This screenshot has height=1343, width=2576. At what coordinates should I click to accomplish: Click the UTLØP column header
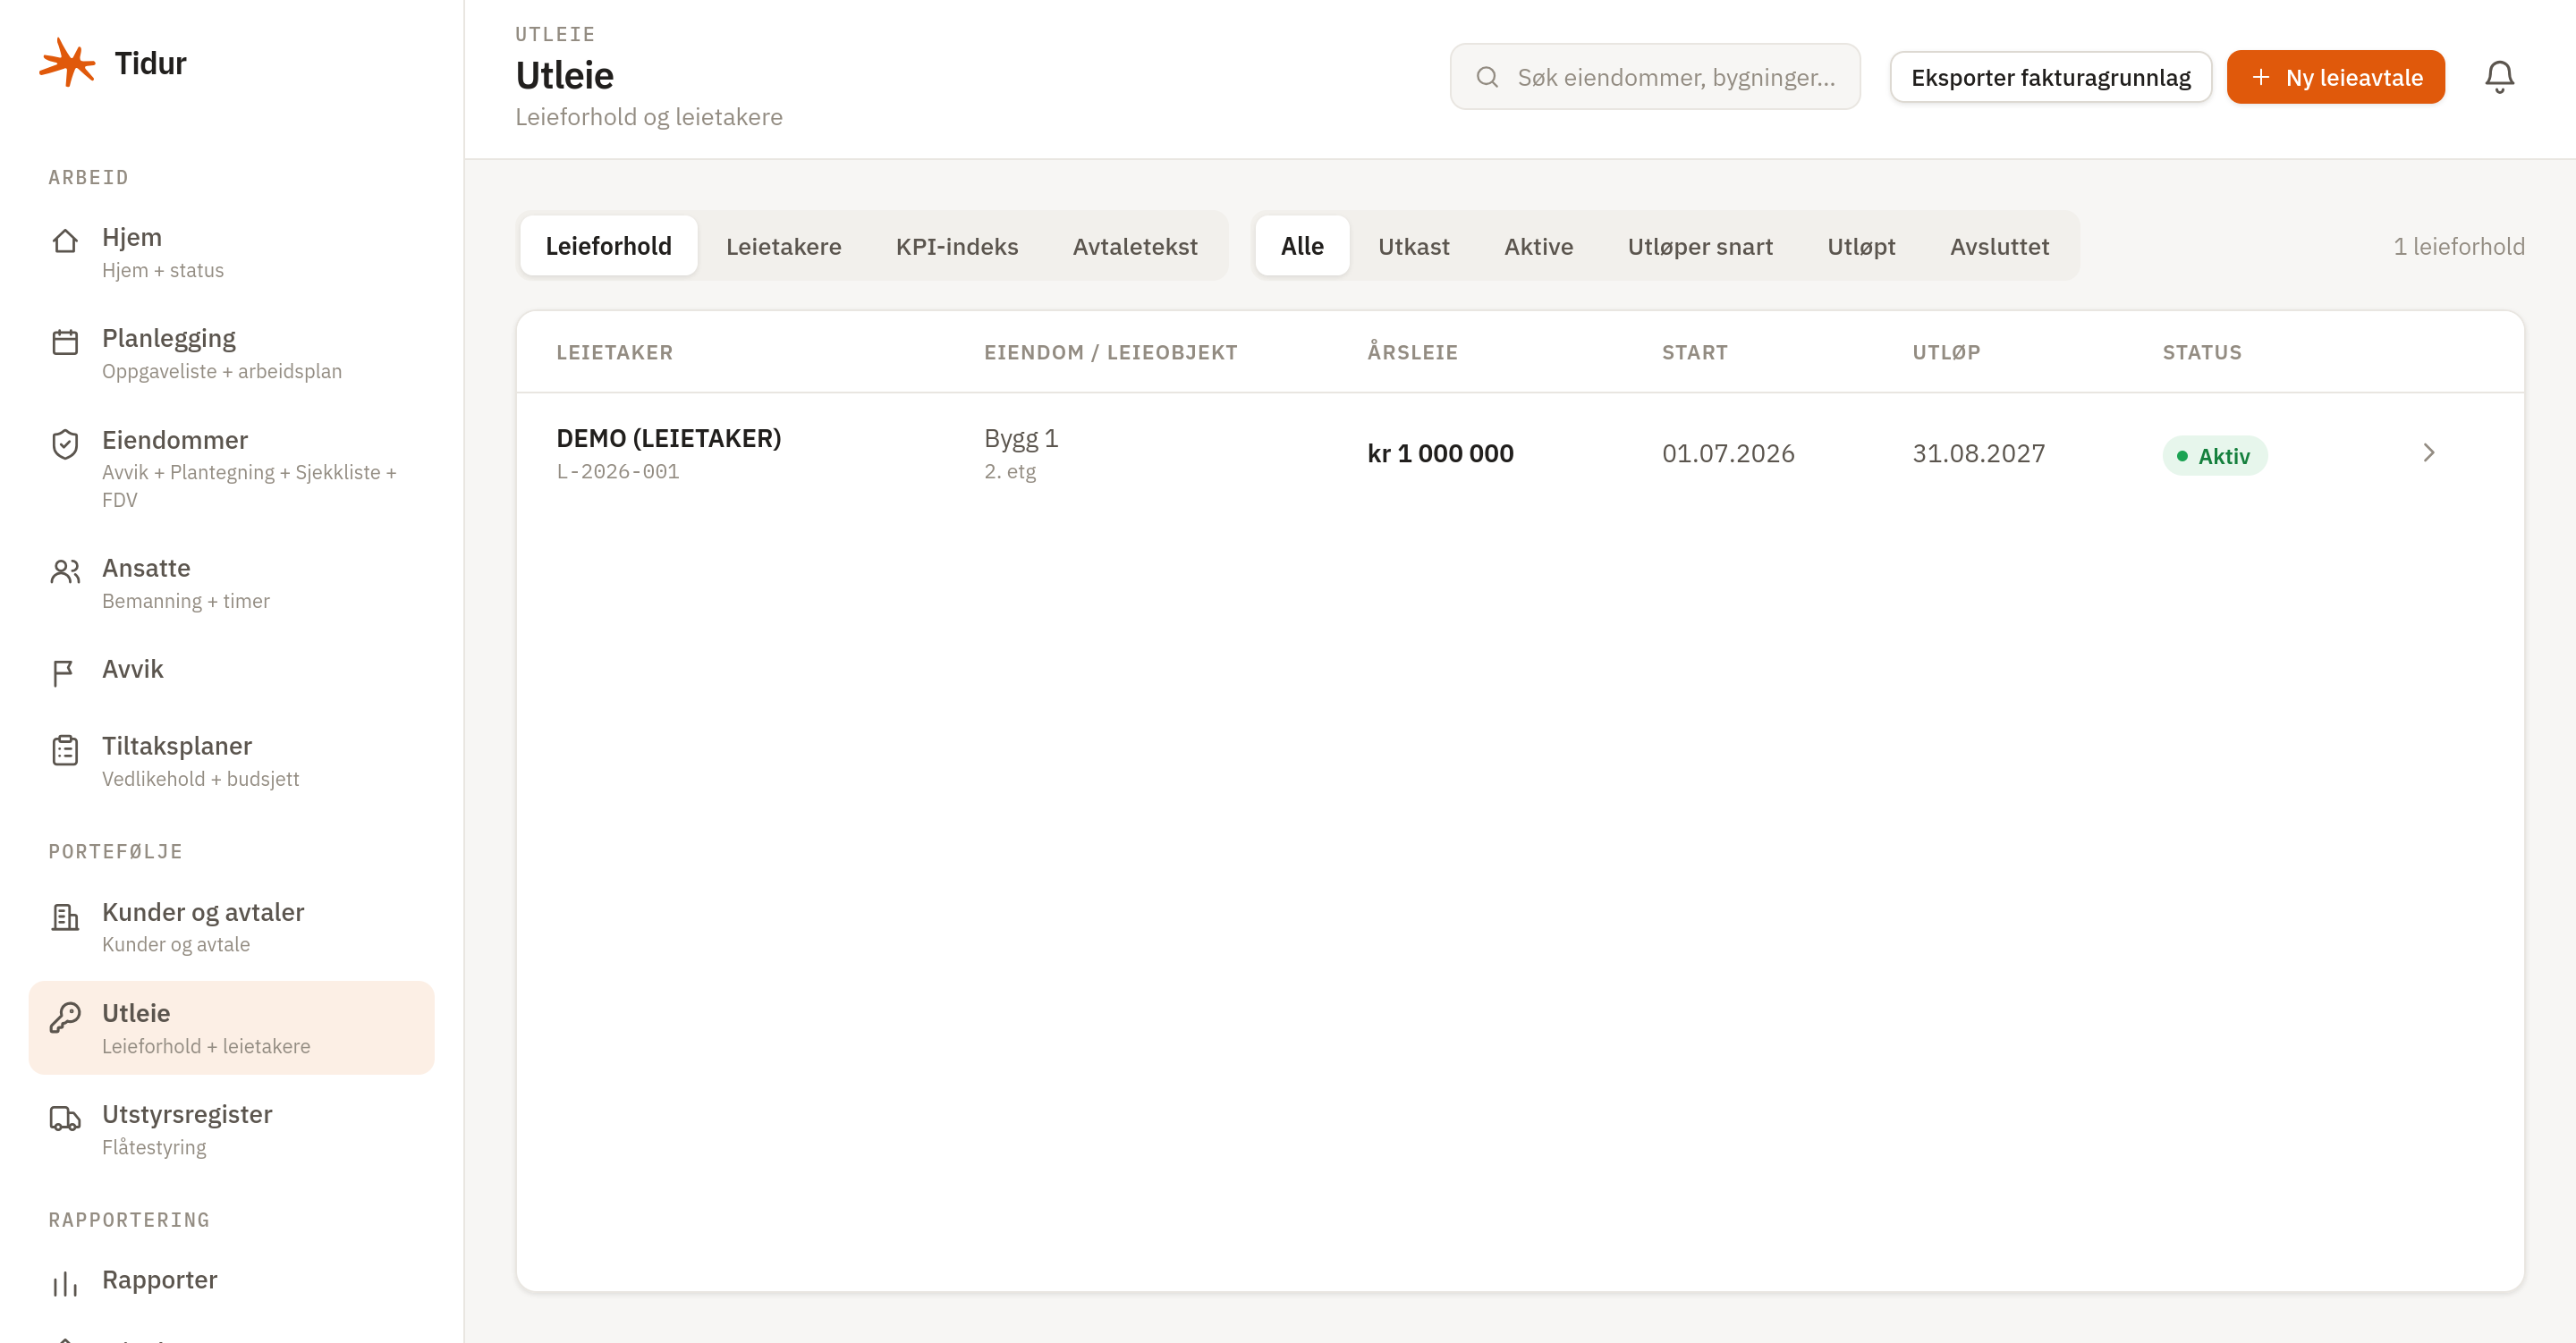1946,353
